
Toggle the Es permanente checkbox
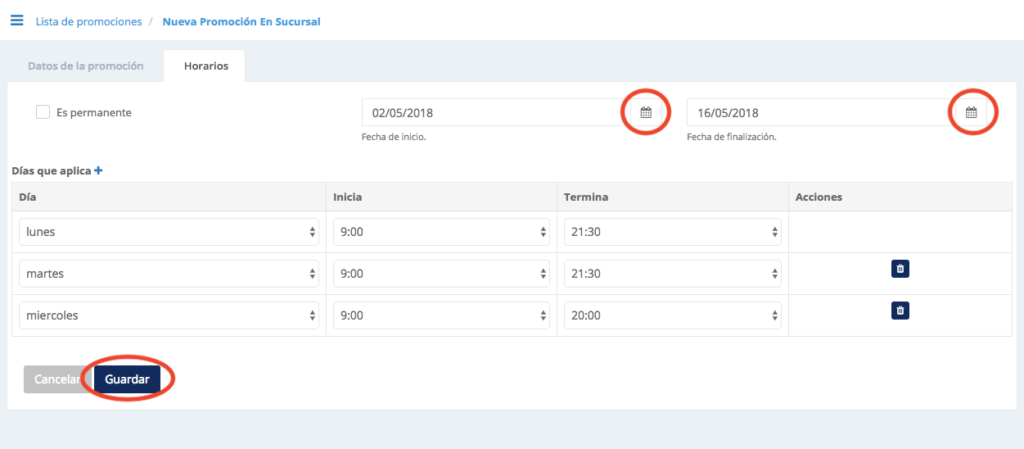coord(43,112)
